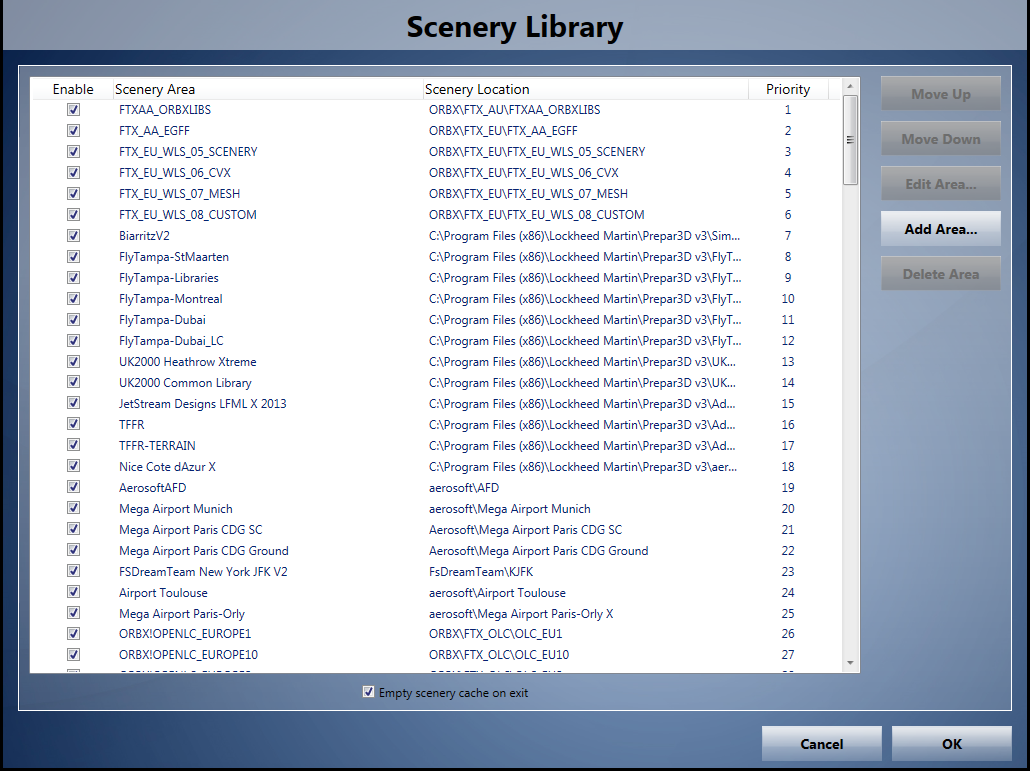This screenshot has height=771, width=1030.
Task: Select the ORBX!OPENLC_EUROPE1 scenery area
Action: pos(185,634)
